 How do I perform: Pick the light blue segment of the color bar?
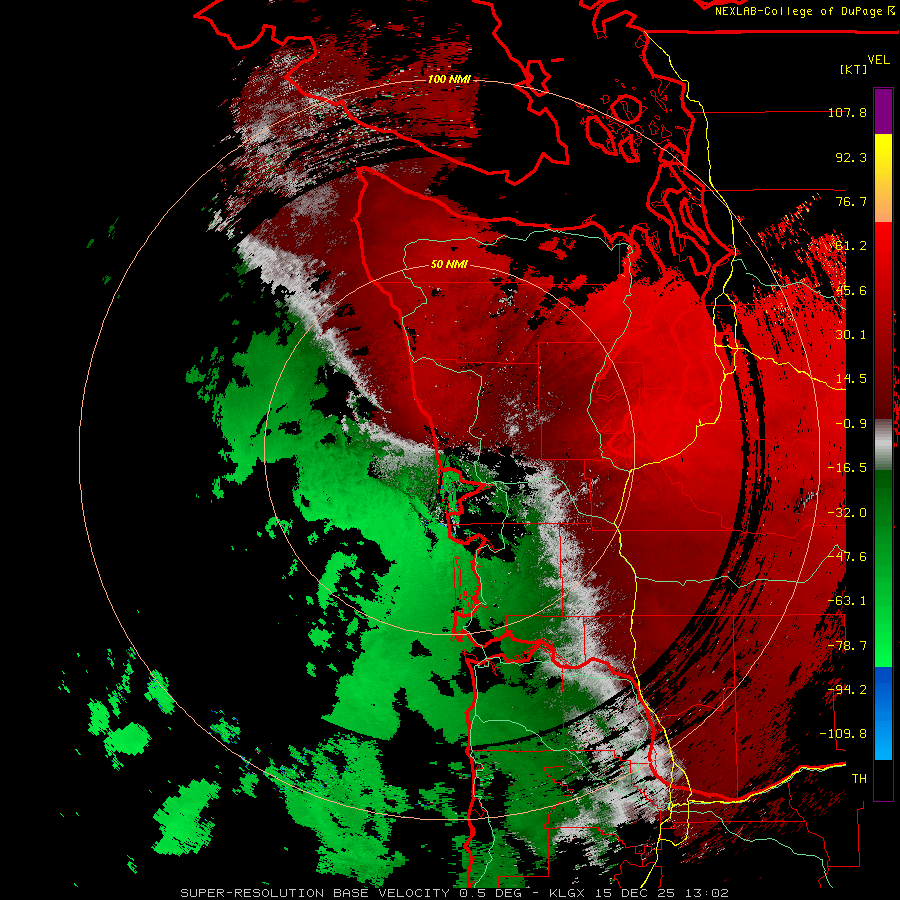(883, 738)
